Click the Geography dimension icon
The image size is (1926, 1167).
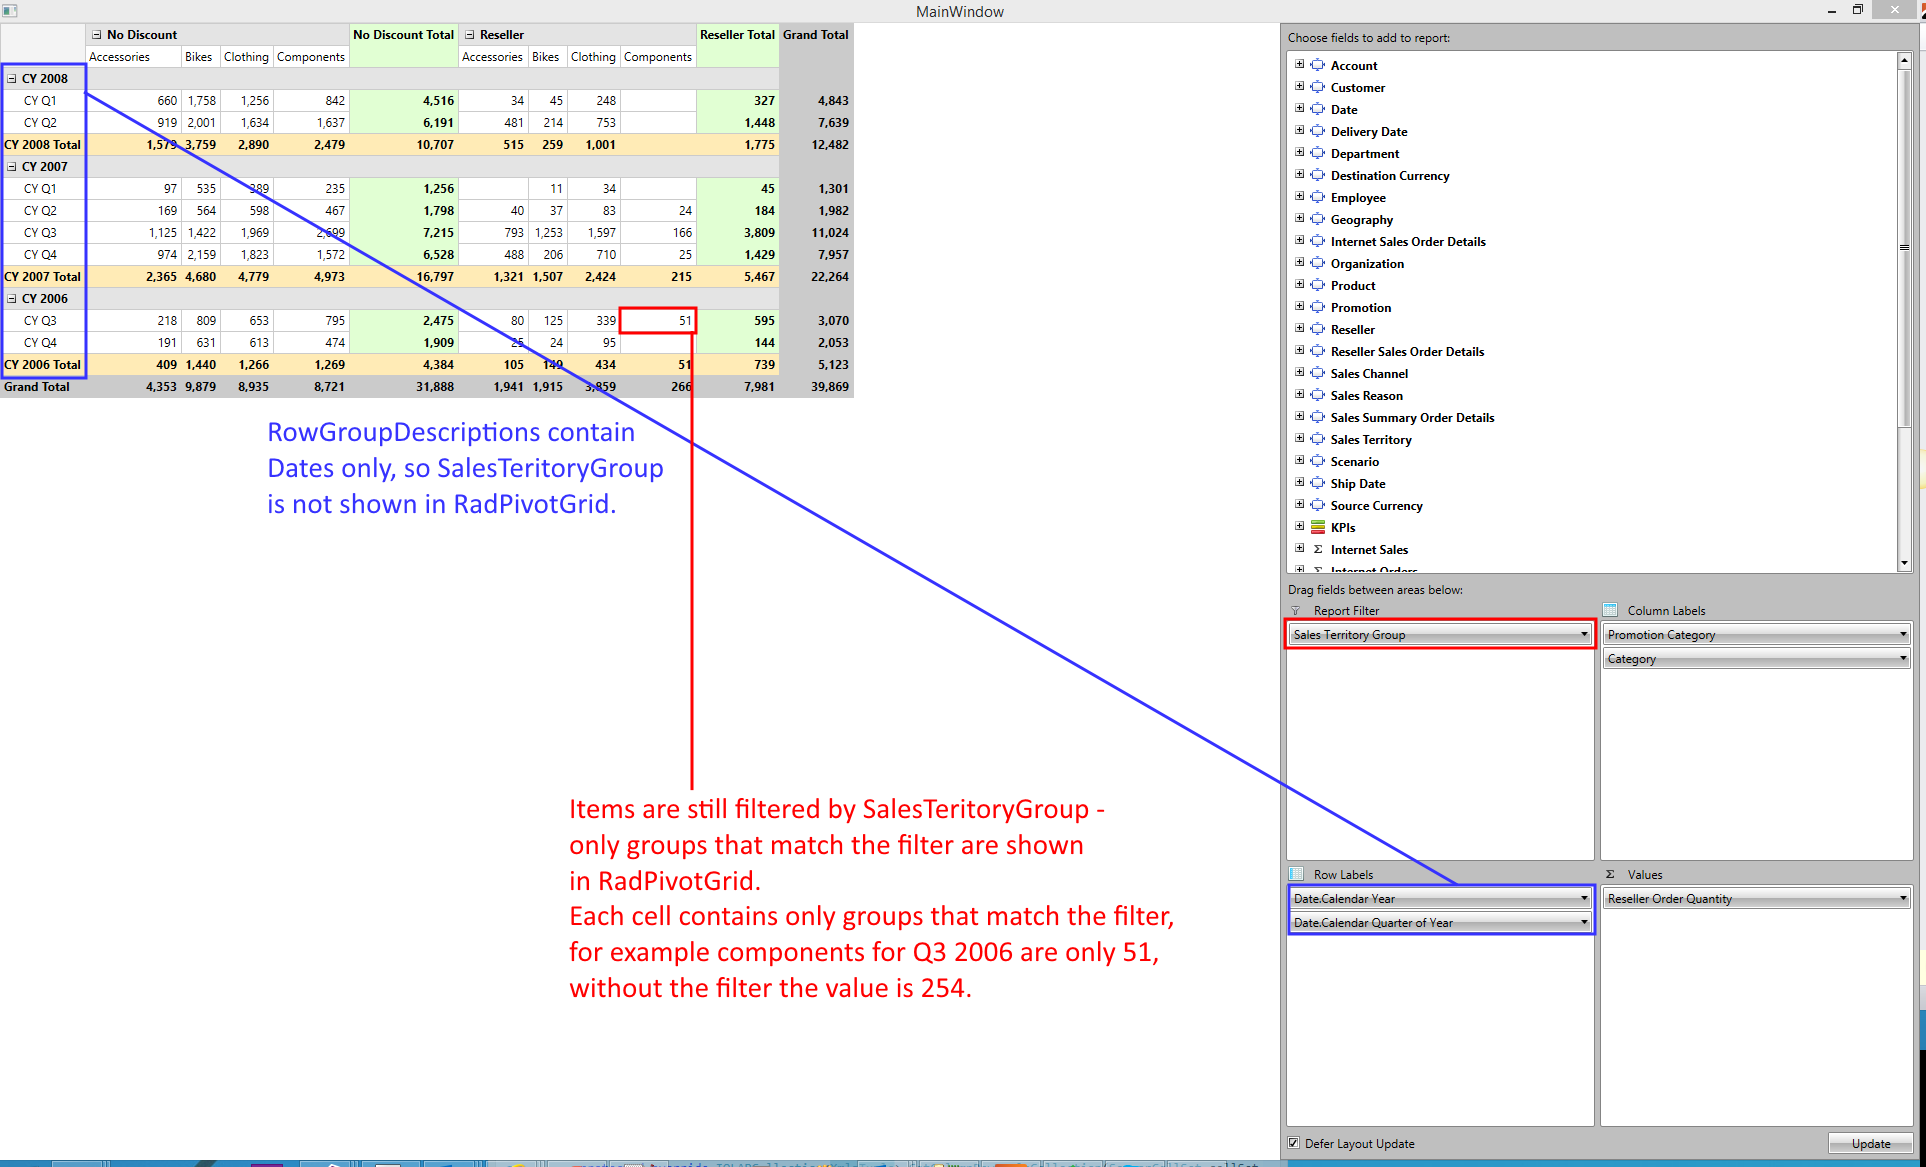coord(1318,219)
